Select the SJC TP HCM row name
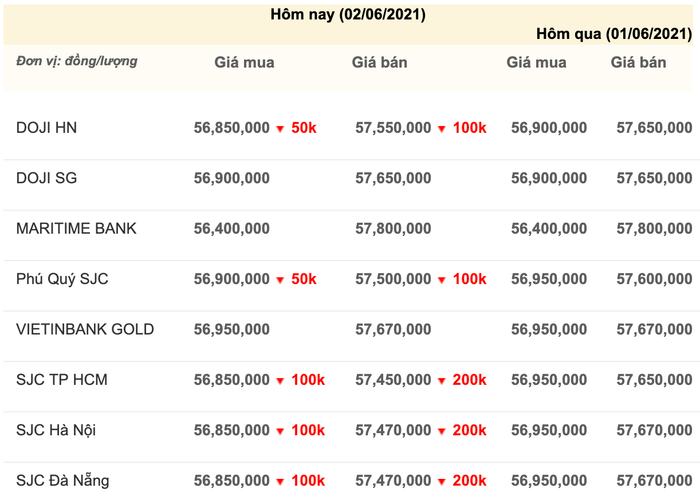Image resolution: width=700 pixels, height=496 pixels. 62,380
